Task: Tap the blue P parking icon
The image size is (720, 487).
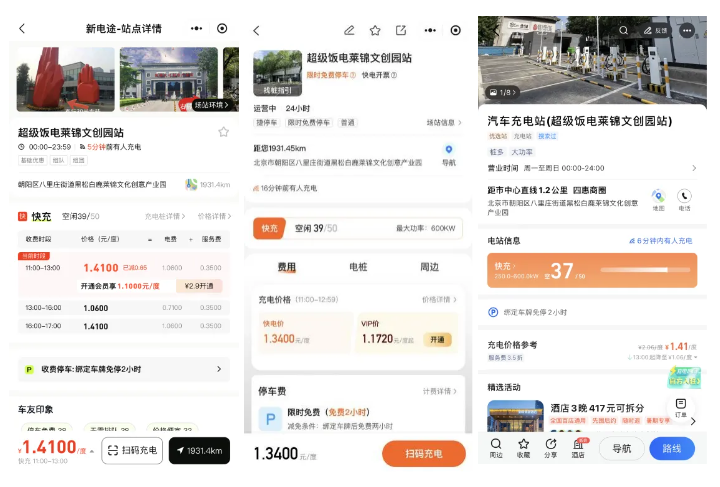Action: 270,419
